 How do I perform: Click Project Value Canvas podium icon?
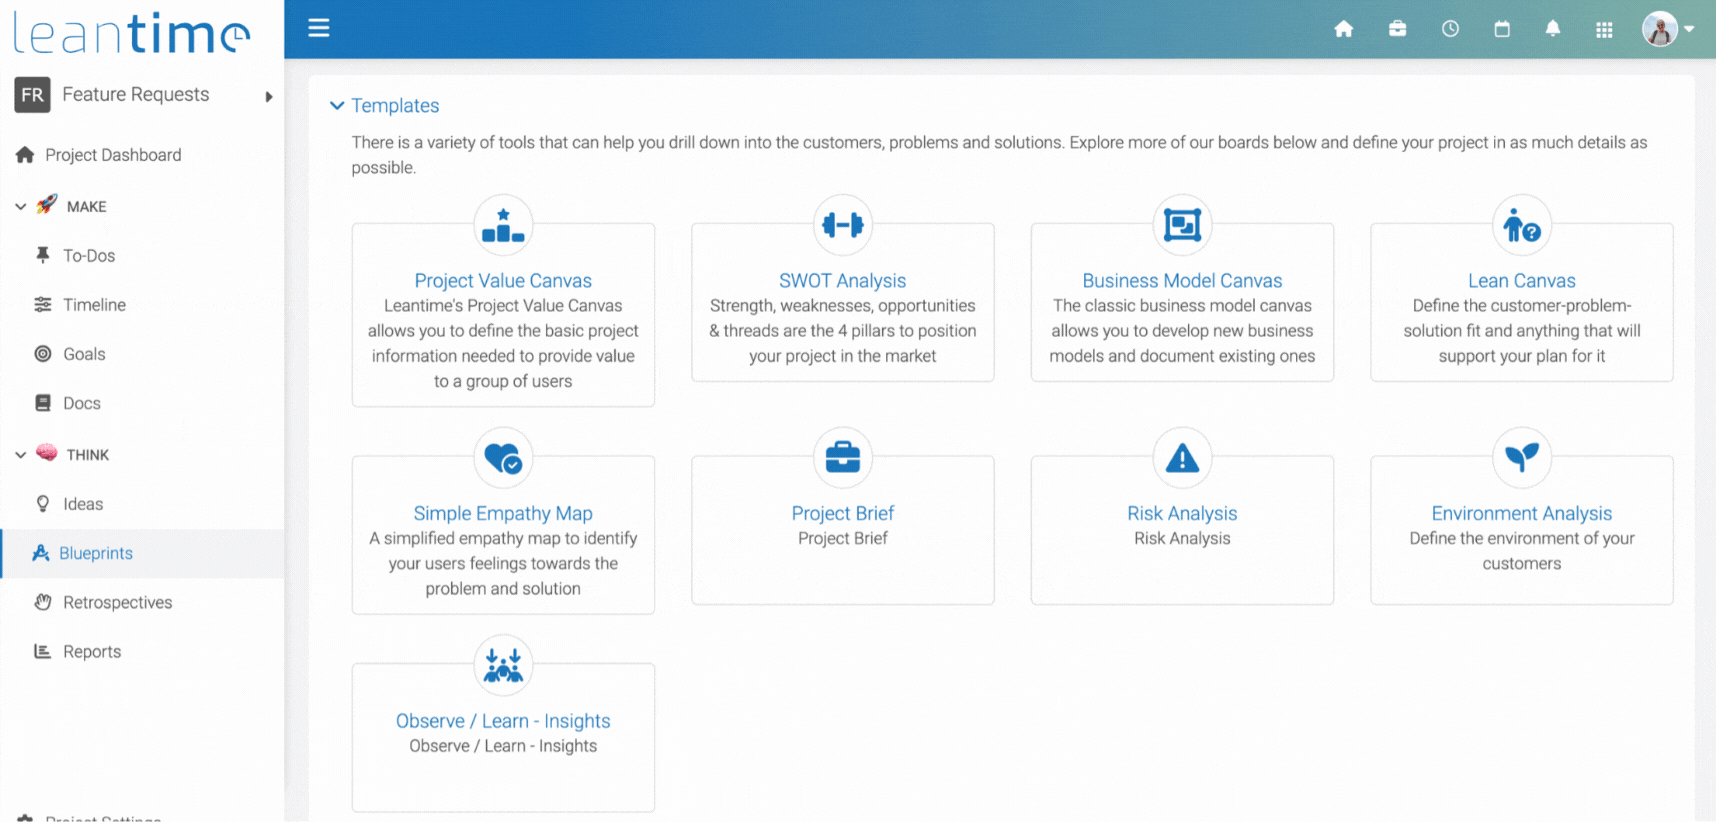(x=503, y=225)
